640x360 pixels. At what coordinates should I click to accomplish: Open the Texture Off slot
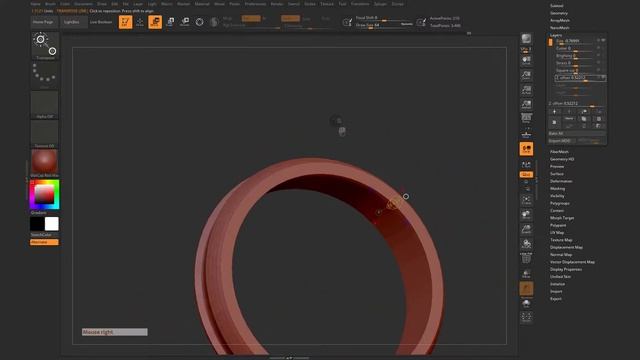(x=44, y=133)
